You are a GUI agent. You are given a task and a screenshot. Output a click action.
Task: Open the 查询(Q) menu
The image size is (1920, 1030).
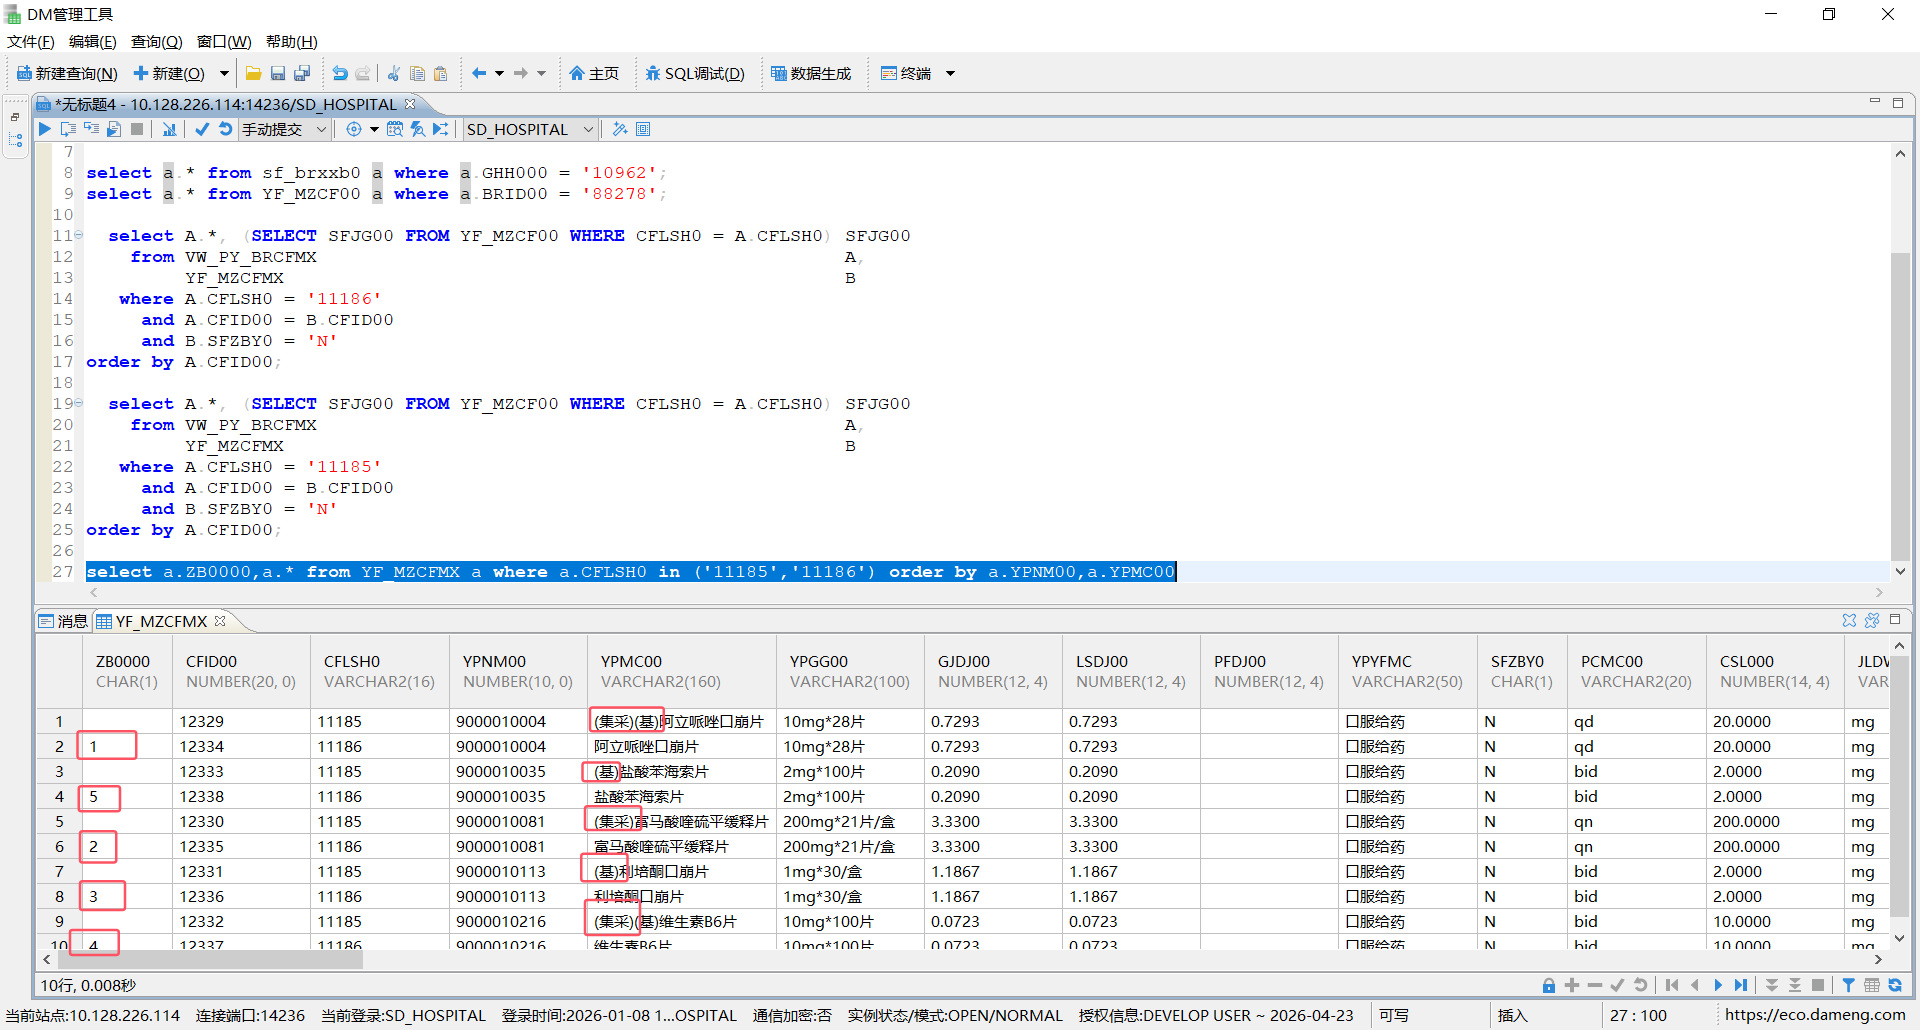coord(156,42)
